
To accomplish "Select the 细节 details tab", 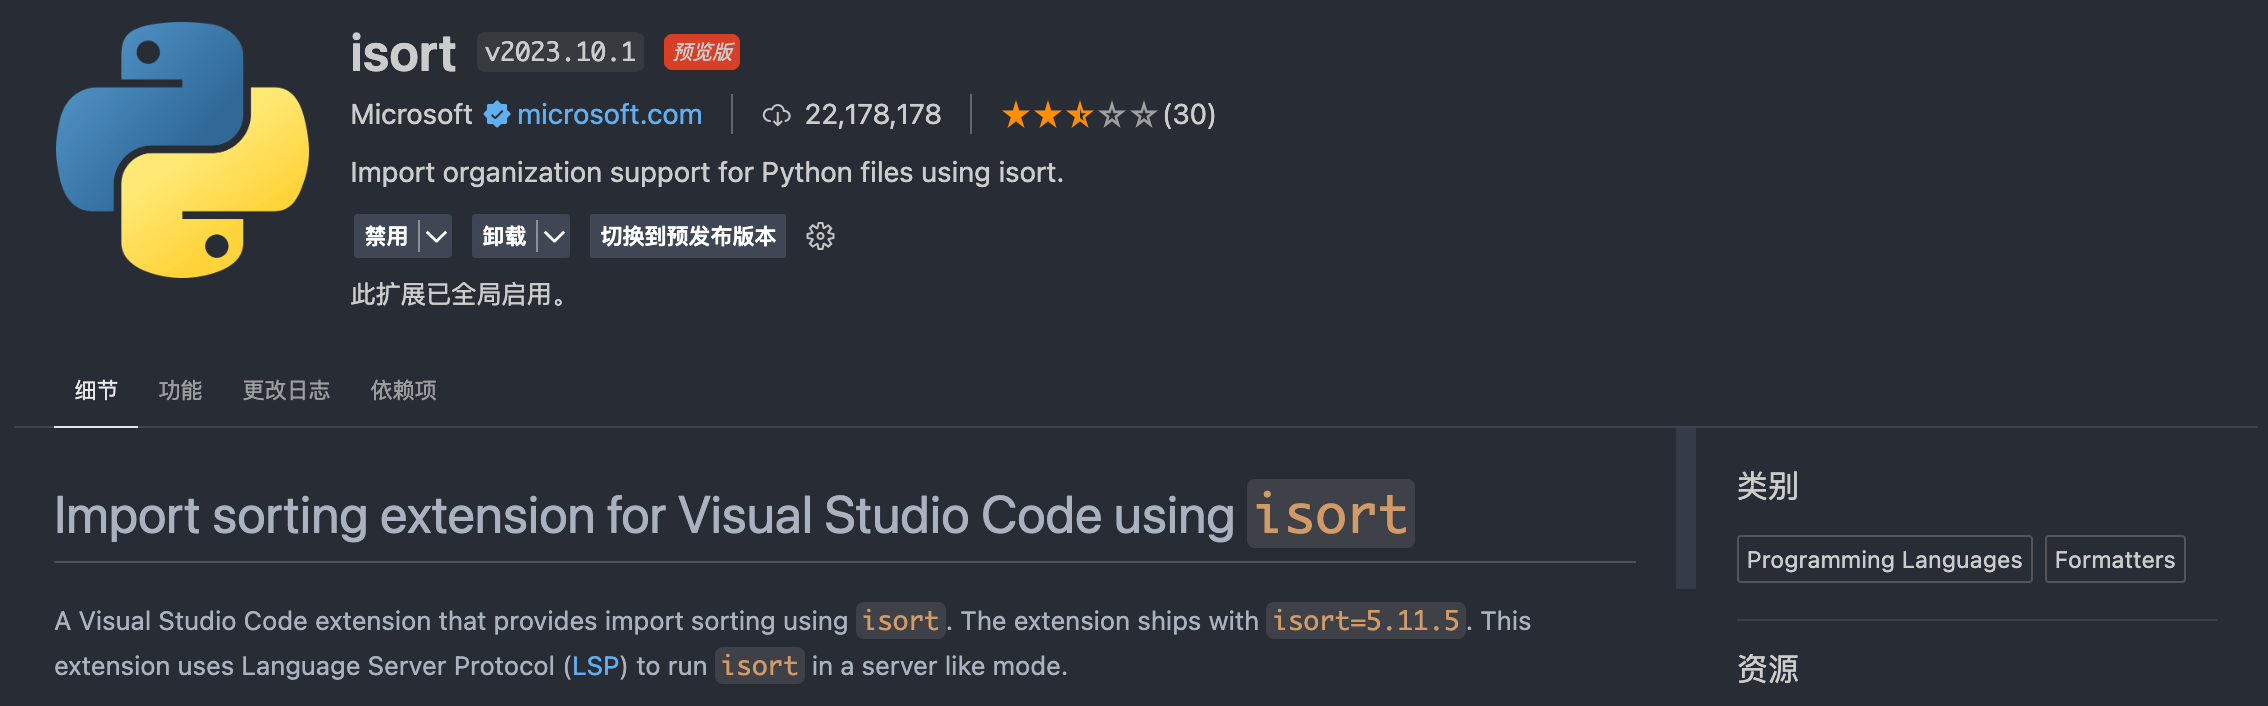I will (x=96, y=390).
